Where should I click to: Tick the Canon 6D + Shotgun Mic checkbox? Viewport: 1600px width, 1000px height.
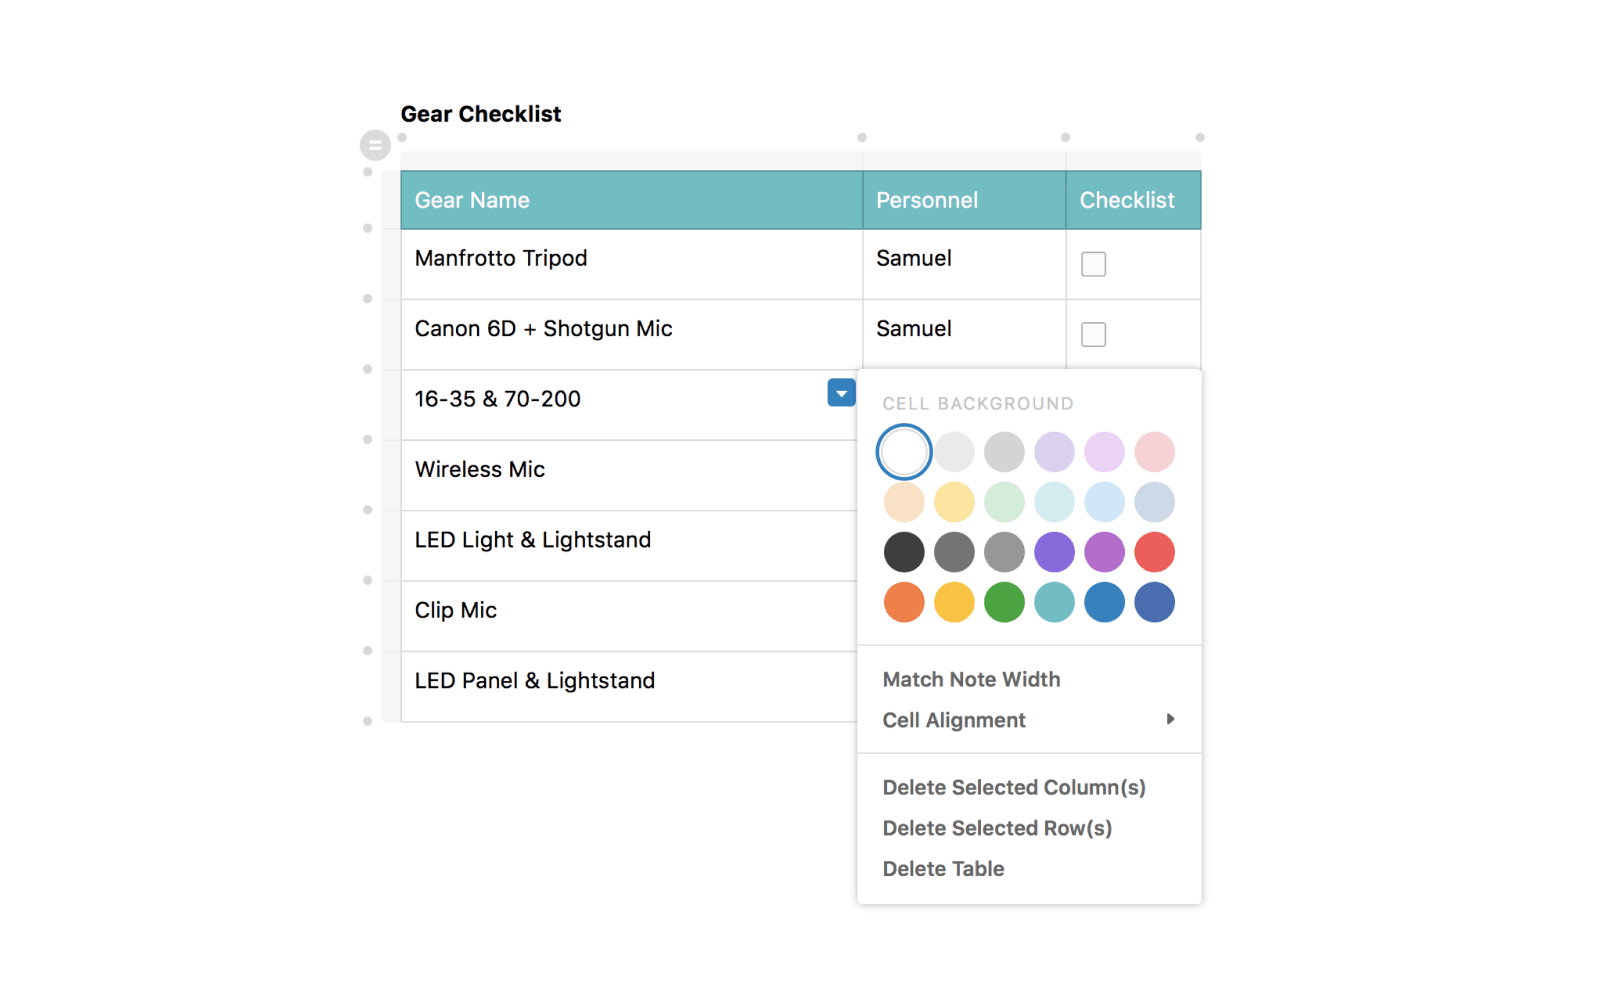pyautogui.click(x=1093, y=334)
